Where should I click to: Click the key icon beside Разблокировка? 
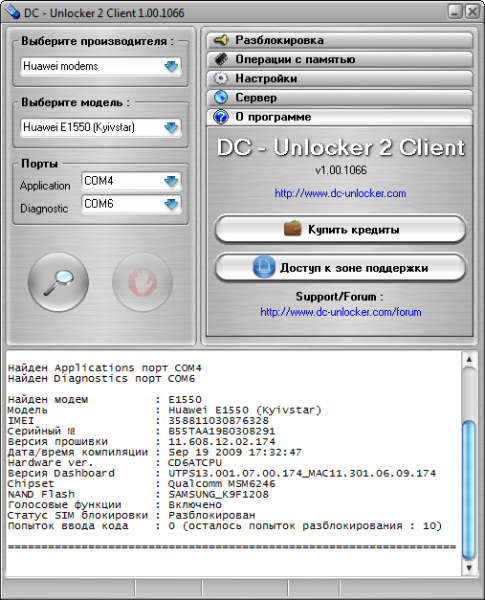point(221,40)
